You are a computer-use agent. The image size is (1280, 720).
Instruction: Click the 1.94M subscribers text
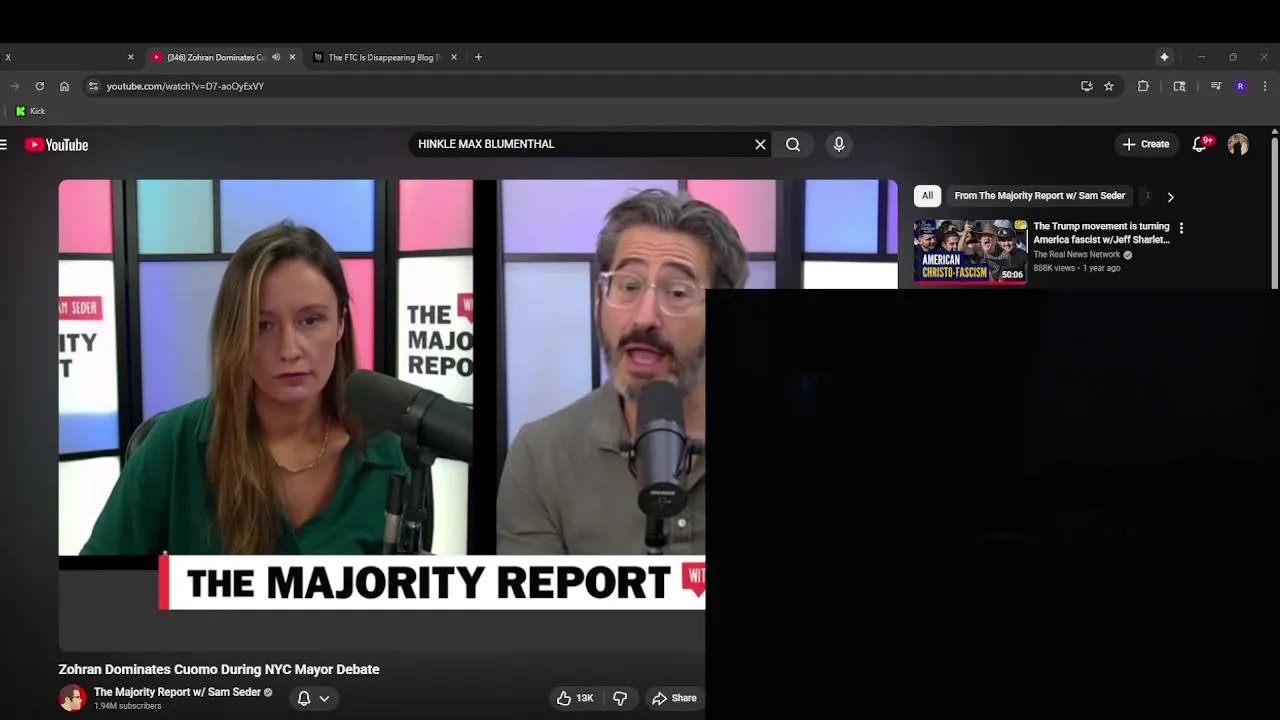(x=127, y=706)
